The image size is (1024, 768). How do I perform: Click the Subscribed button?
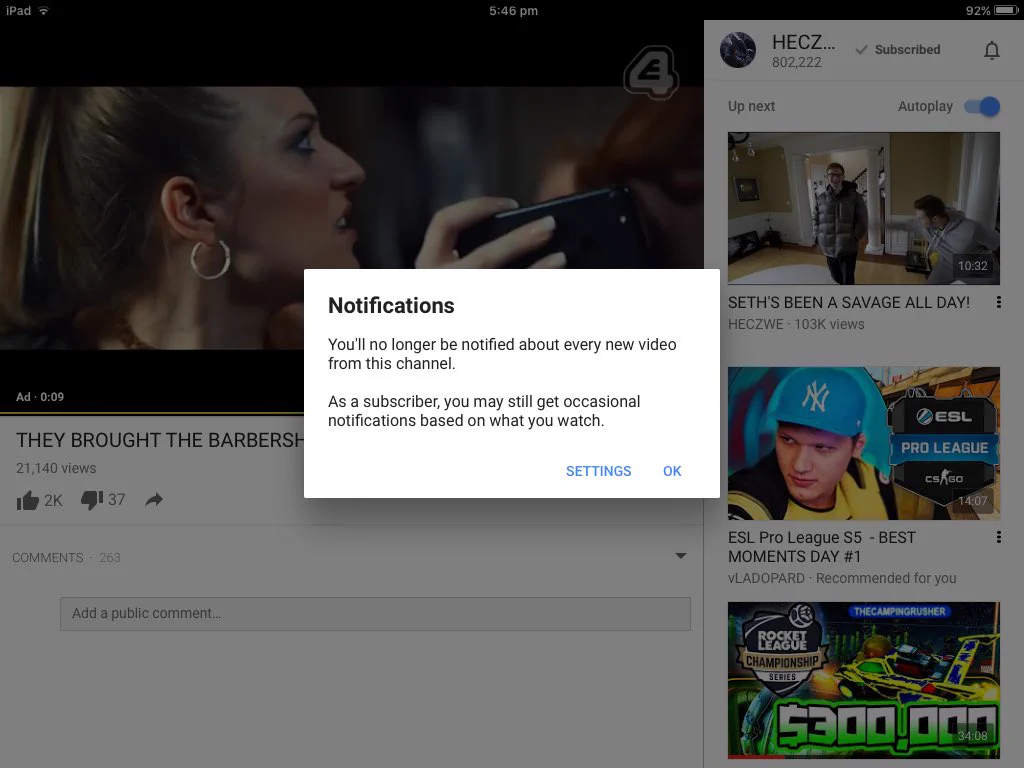898,50
